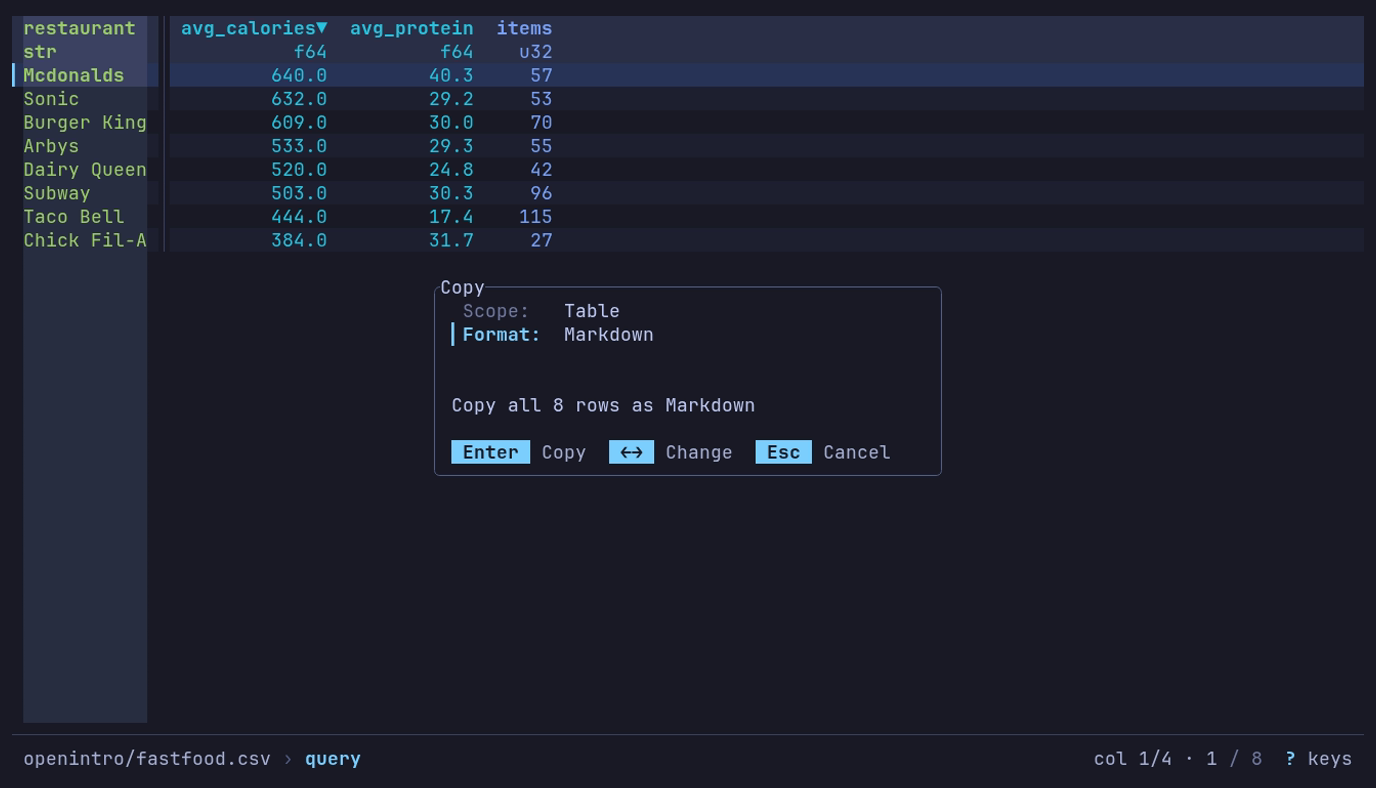Click the 520.0 calories cell
1376x788 pixels.
click(x=299, y=170)
